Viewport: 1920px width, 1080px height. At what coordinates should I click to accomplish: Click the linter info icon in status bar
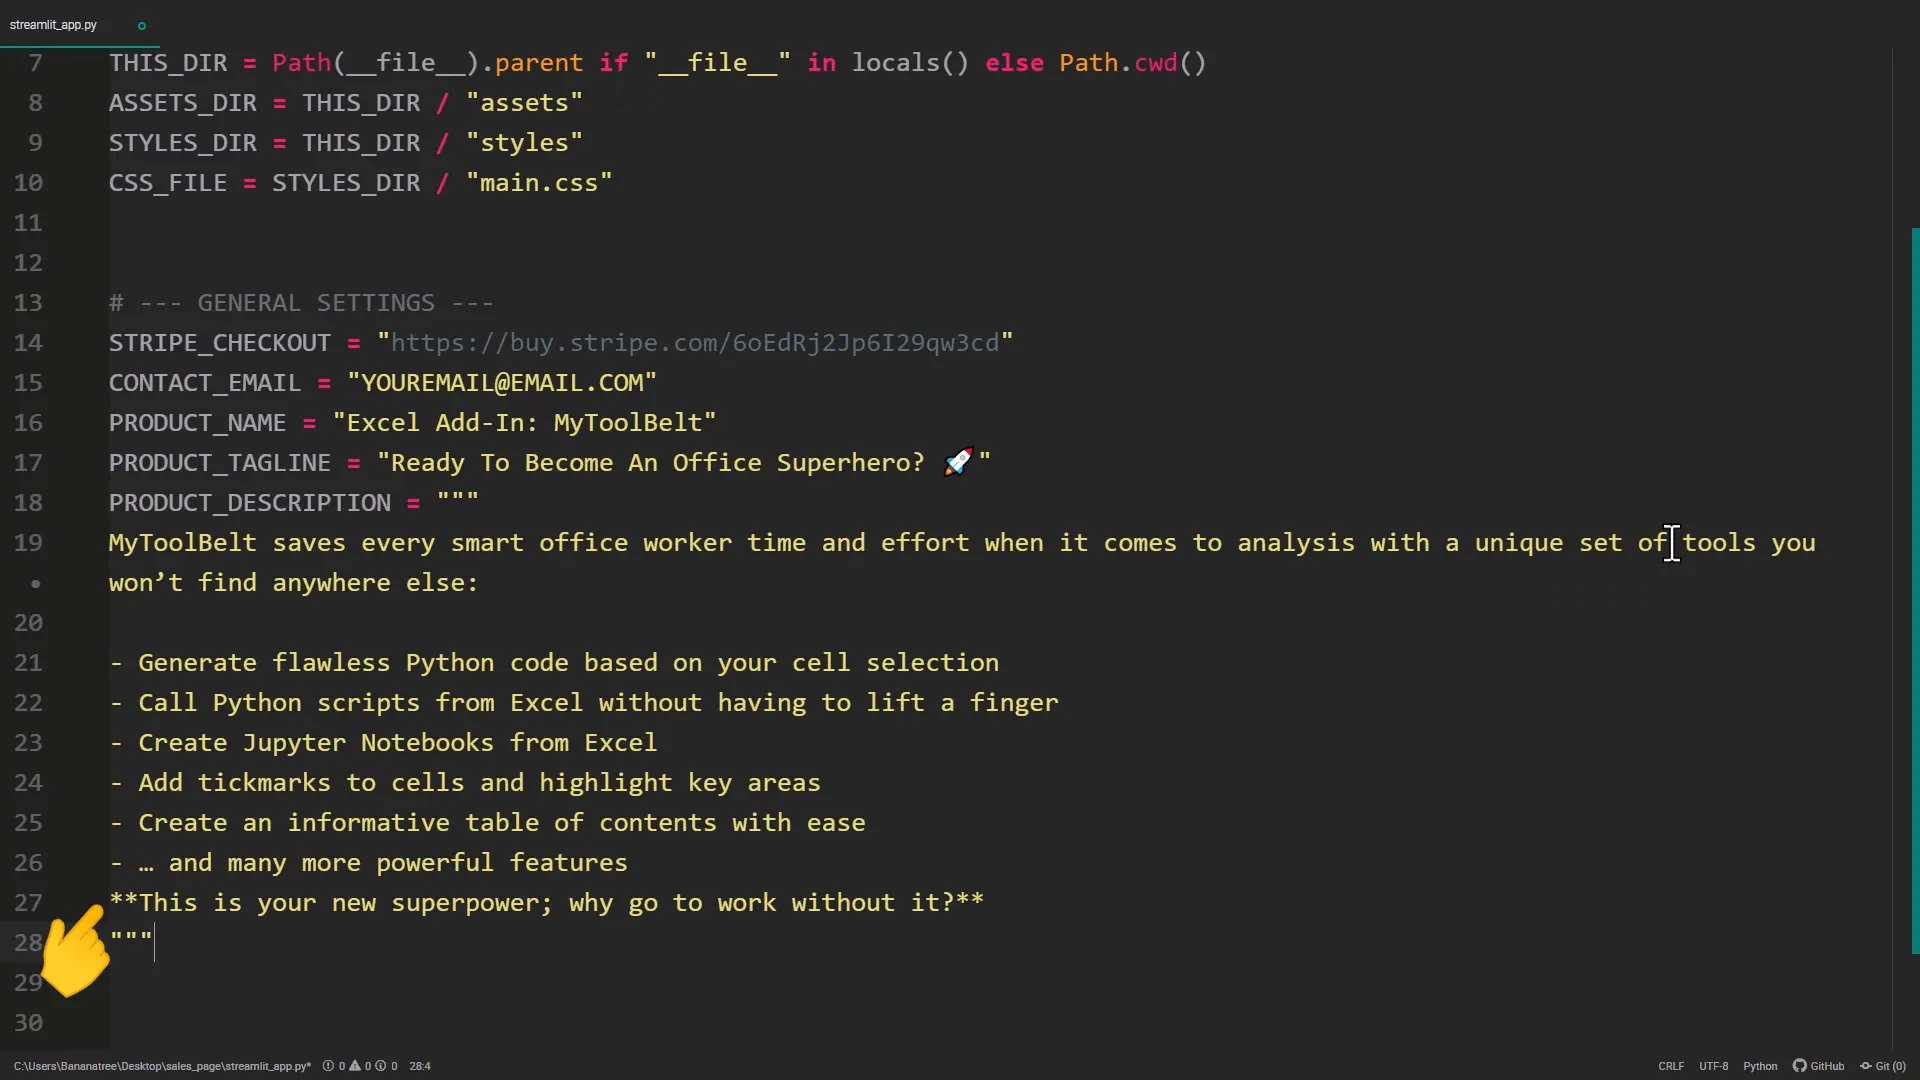coord(381,1066)
